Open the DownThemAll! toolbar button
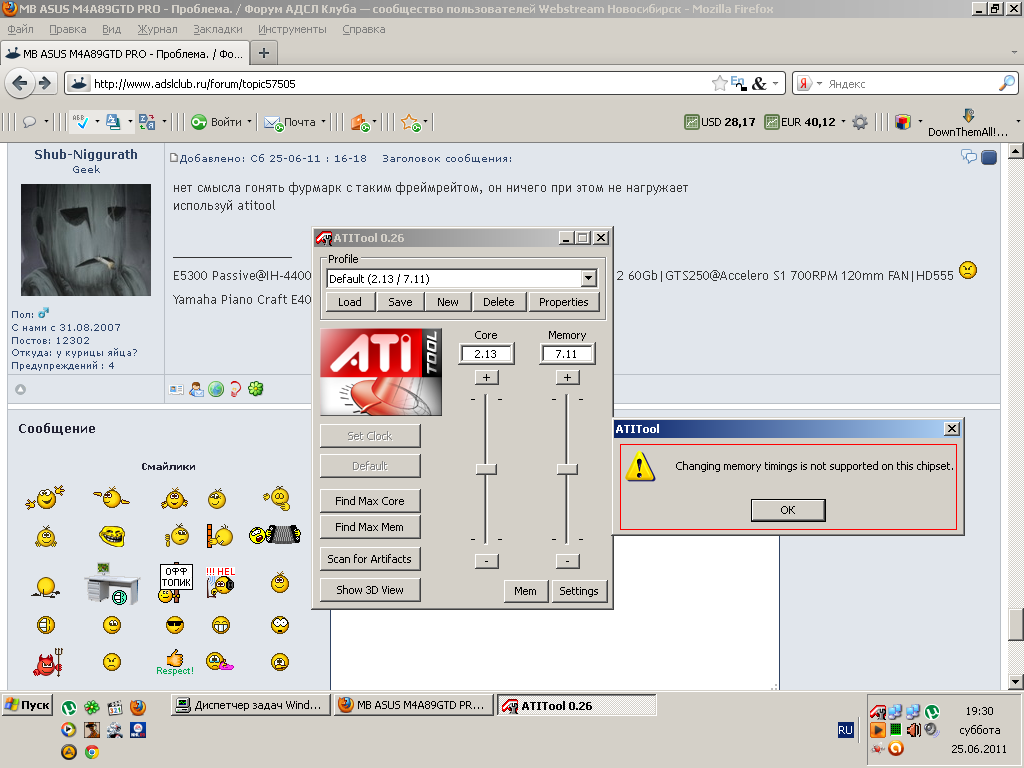 [968, 123]
